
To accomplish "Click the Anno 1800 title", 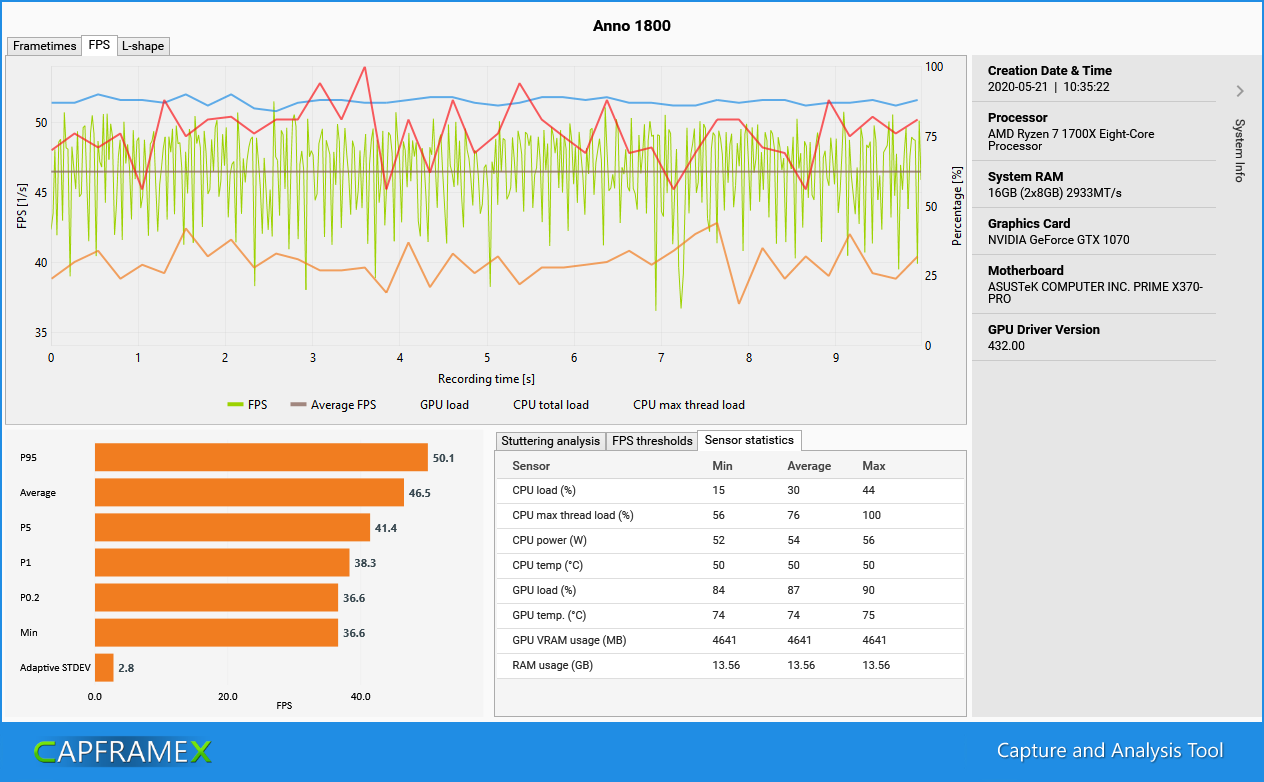I will pos(632,26).
